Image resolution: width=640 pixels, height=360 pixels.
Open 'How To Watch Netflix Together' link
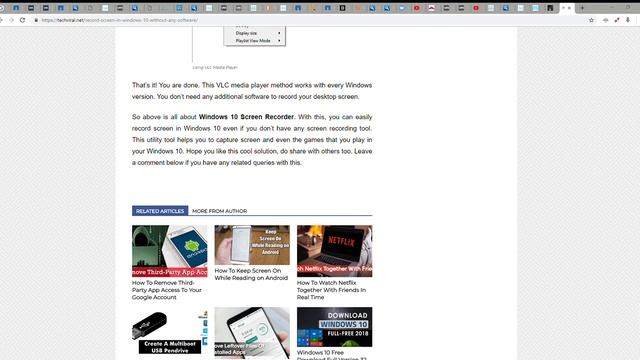pyautogui.click(x=331, y=290)
